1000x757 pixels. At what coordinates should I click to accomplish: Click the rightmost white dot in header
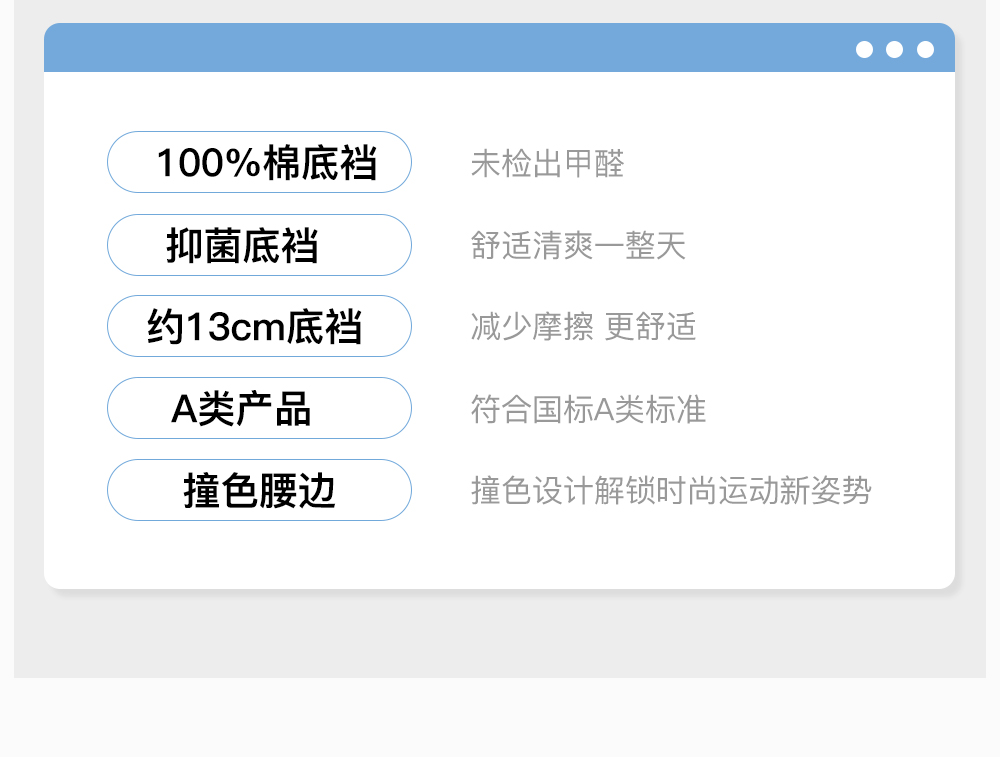(925, 49)
